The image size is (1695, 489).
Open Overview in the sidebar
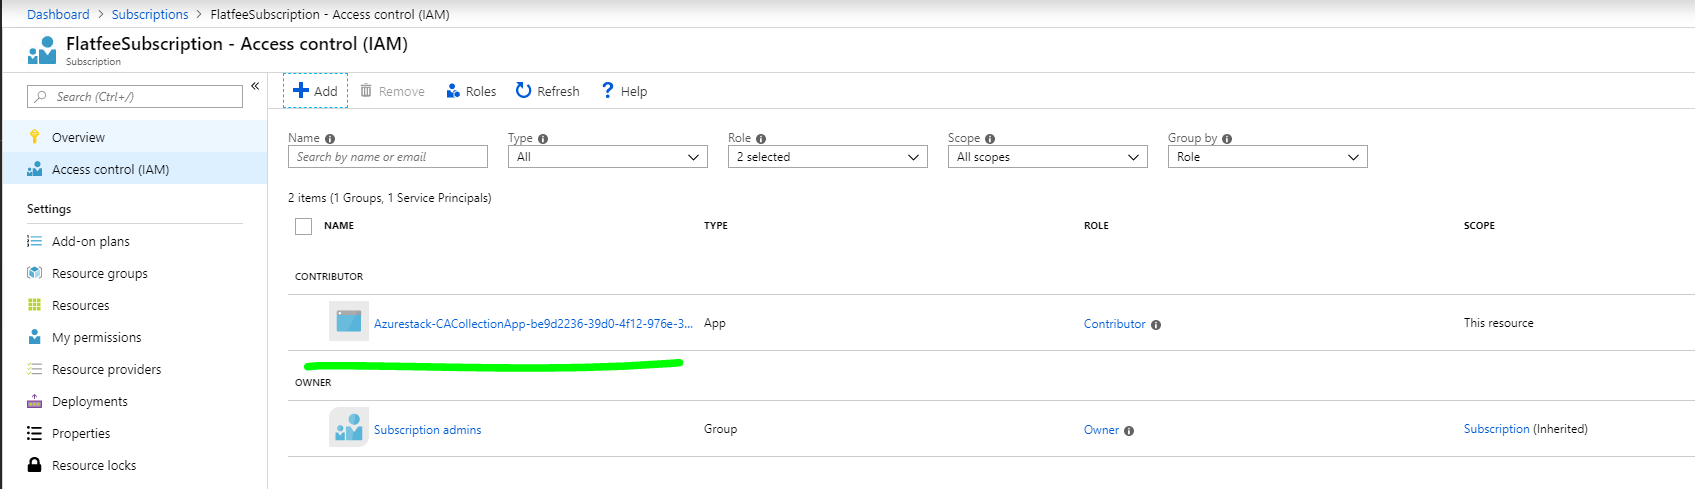point(134,137)
